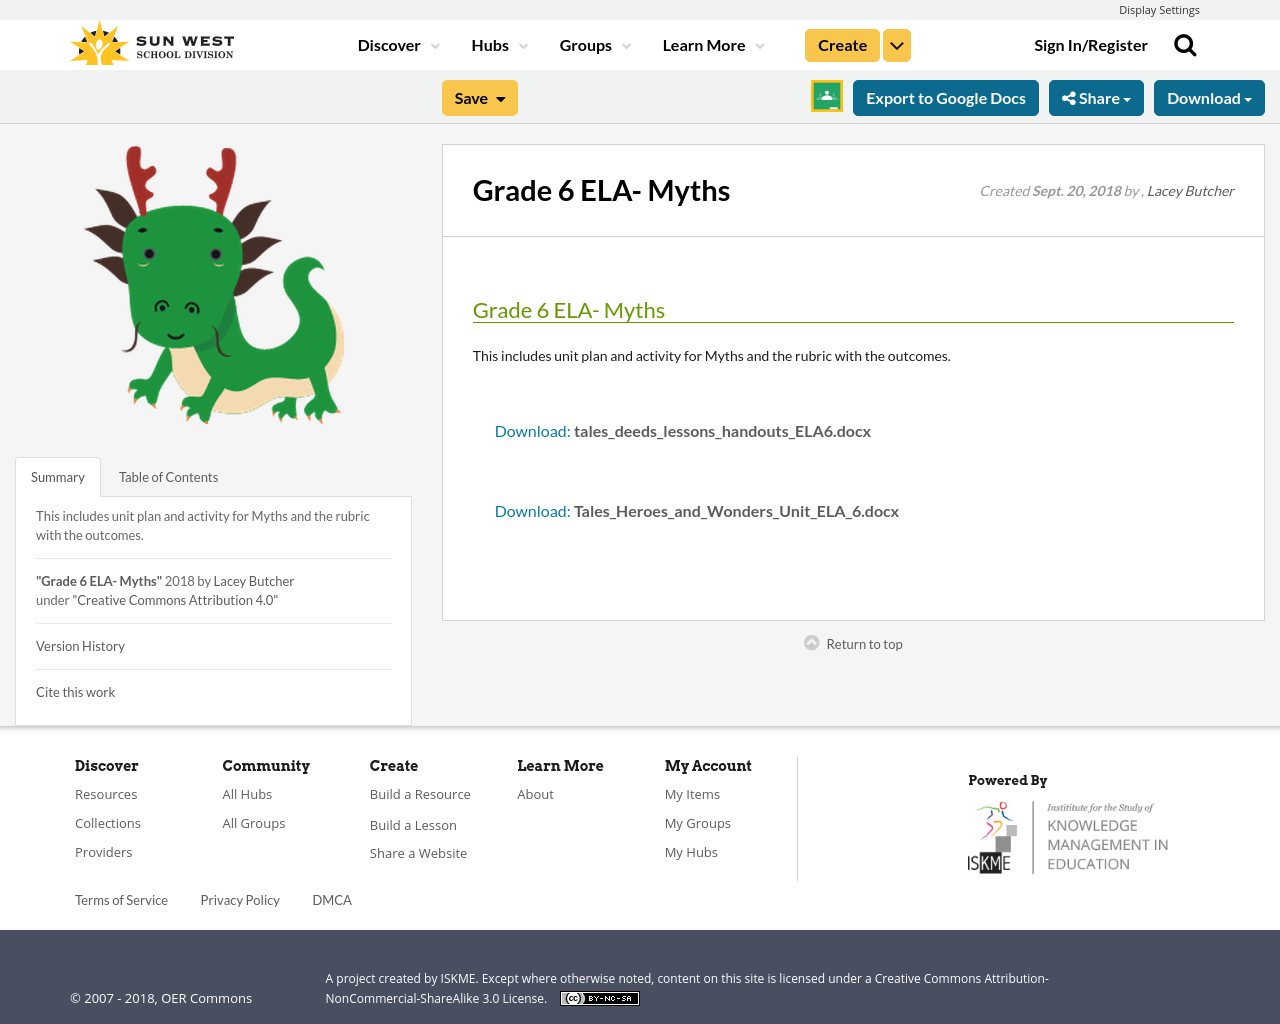Screen dimensions: 1280x1024
Task: Share to Google Classroom
Action: click(825, 96)
